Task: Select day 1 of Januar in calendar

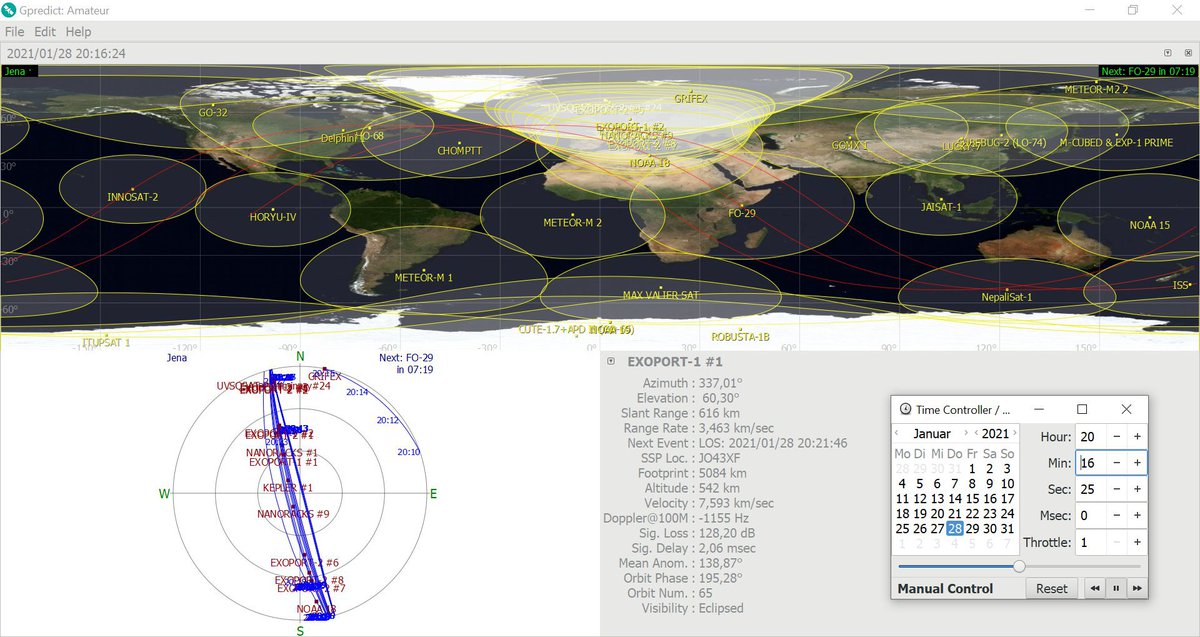Action: pos(972,468)
